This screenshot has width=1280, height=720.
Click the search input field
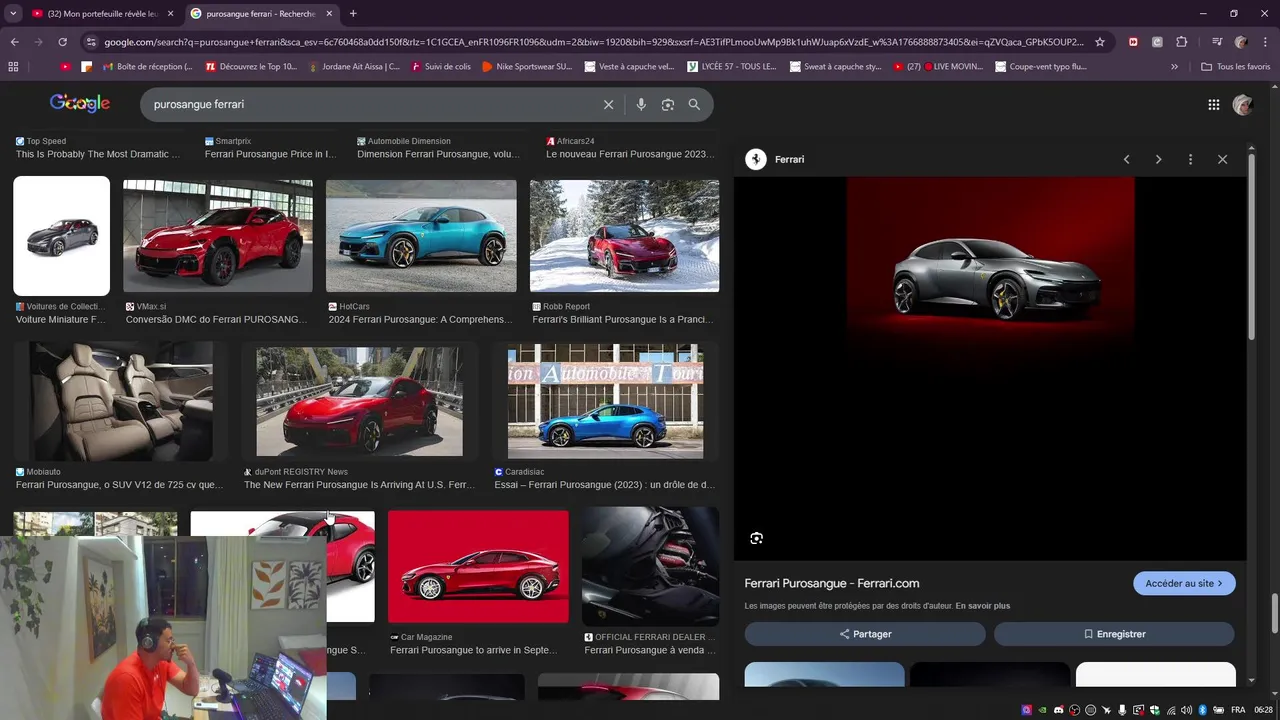click(370, 104)
